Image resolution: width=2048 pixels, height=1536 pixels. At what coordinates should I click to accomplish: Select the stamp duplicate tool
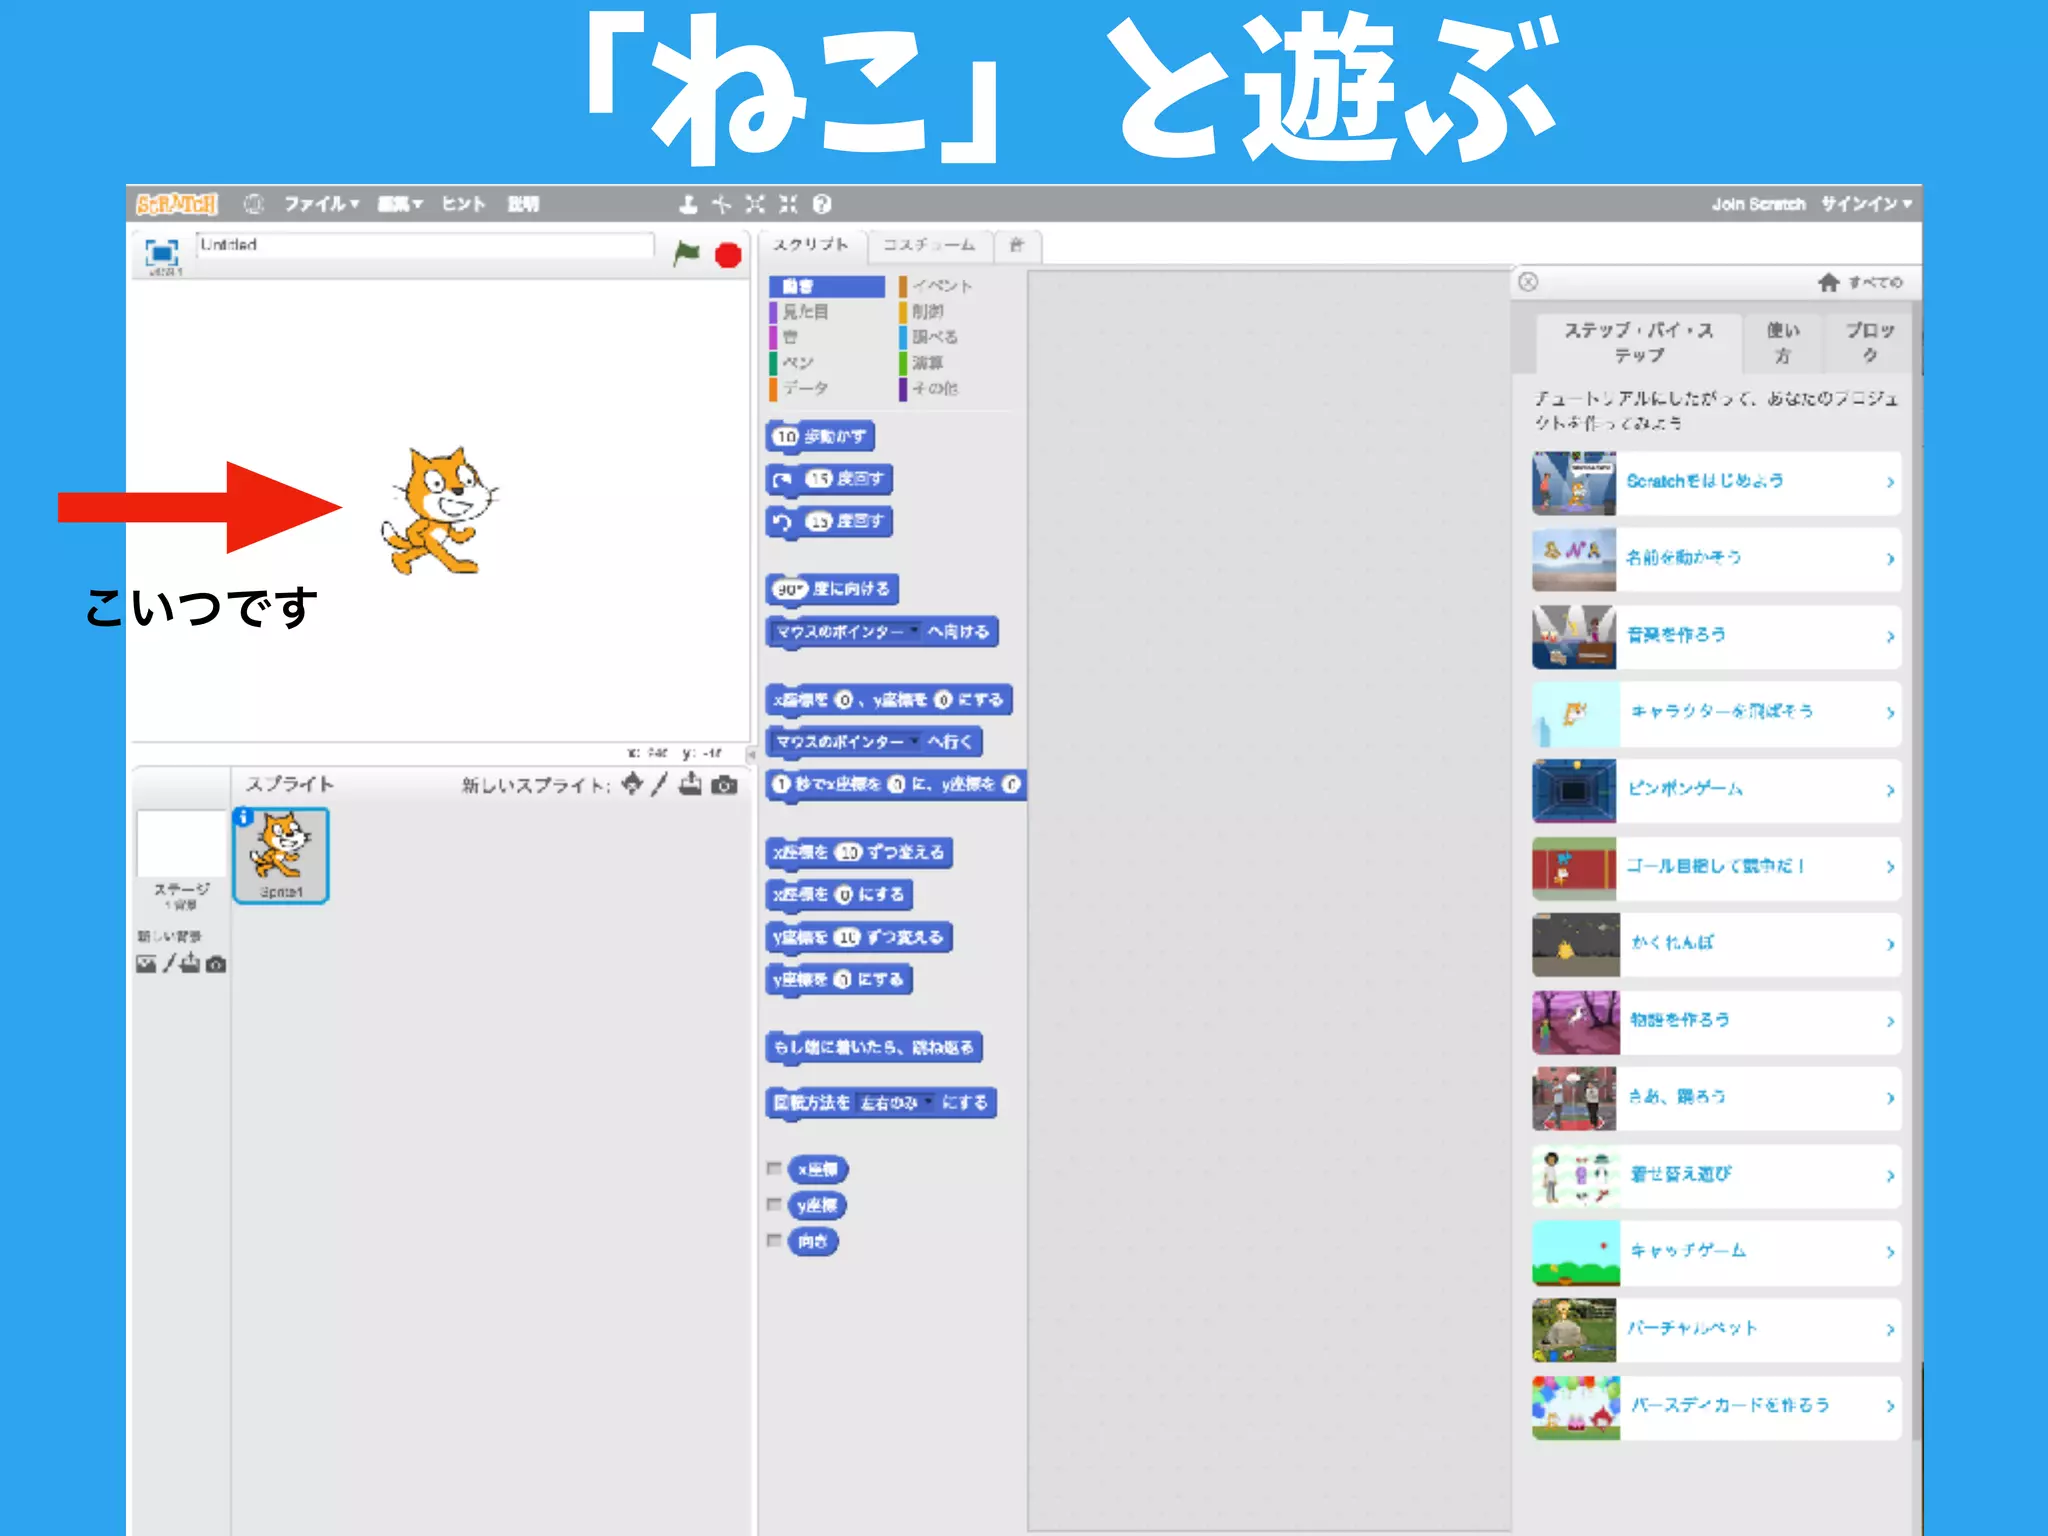(x=688, y=204)
